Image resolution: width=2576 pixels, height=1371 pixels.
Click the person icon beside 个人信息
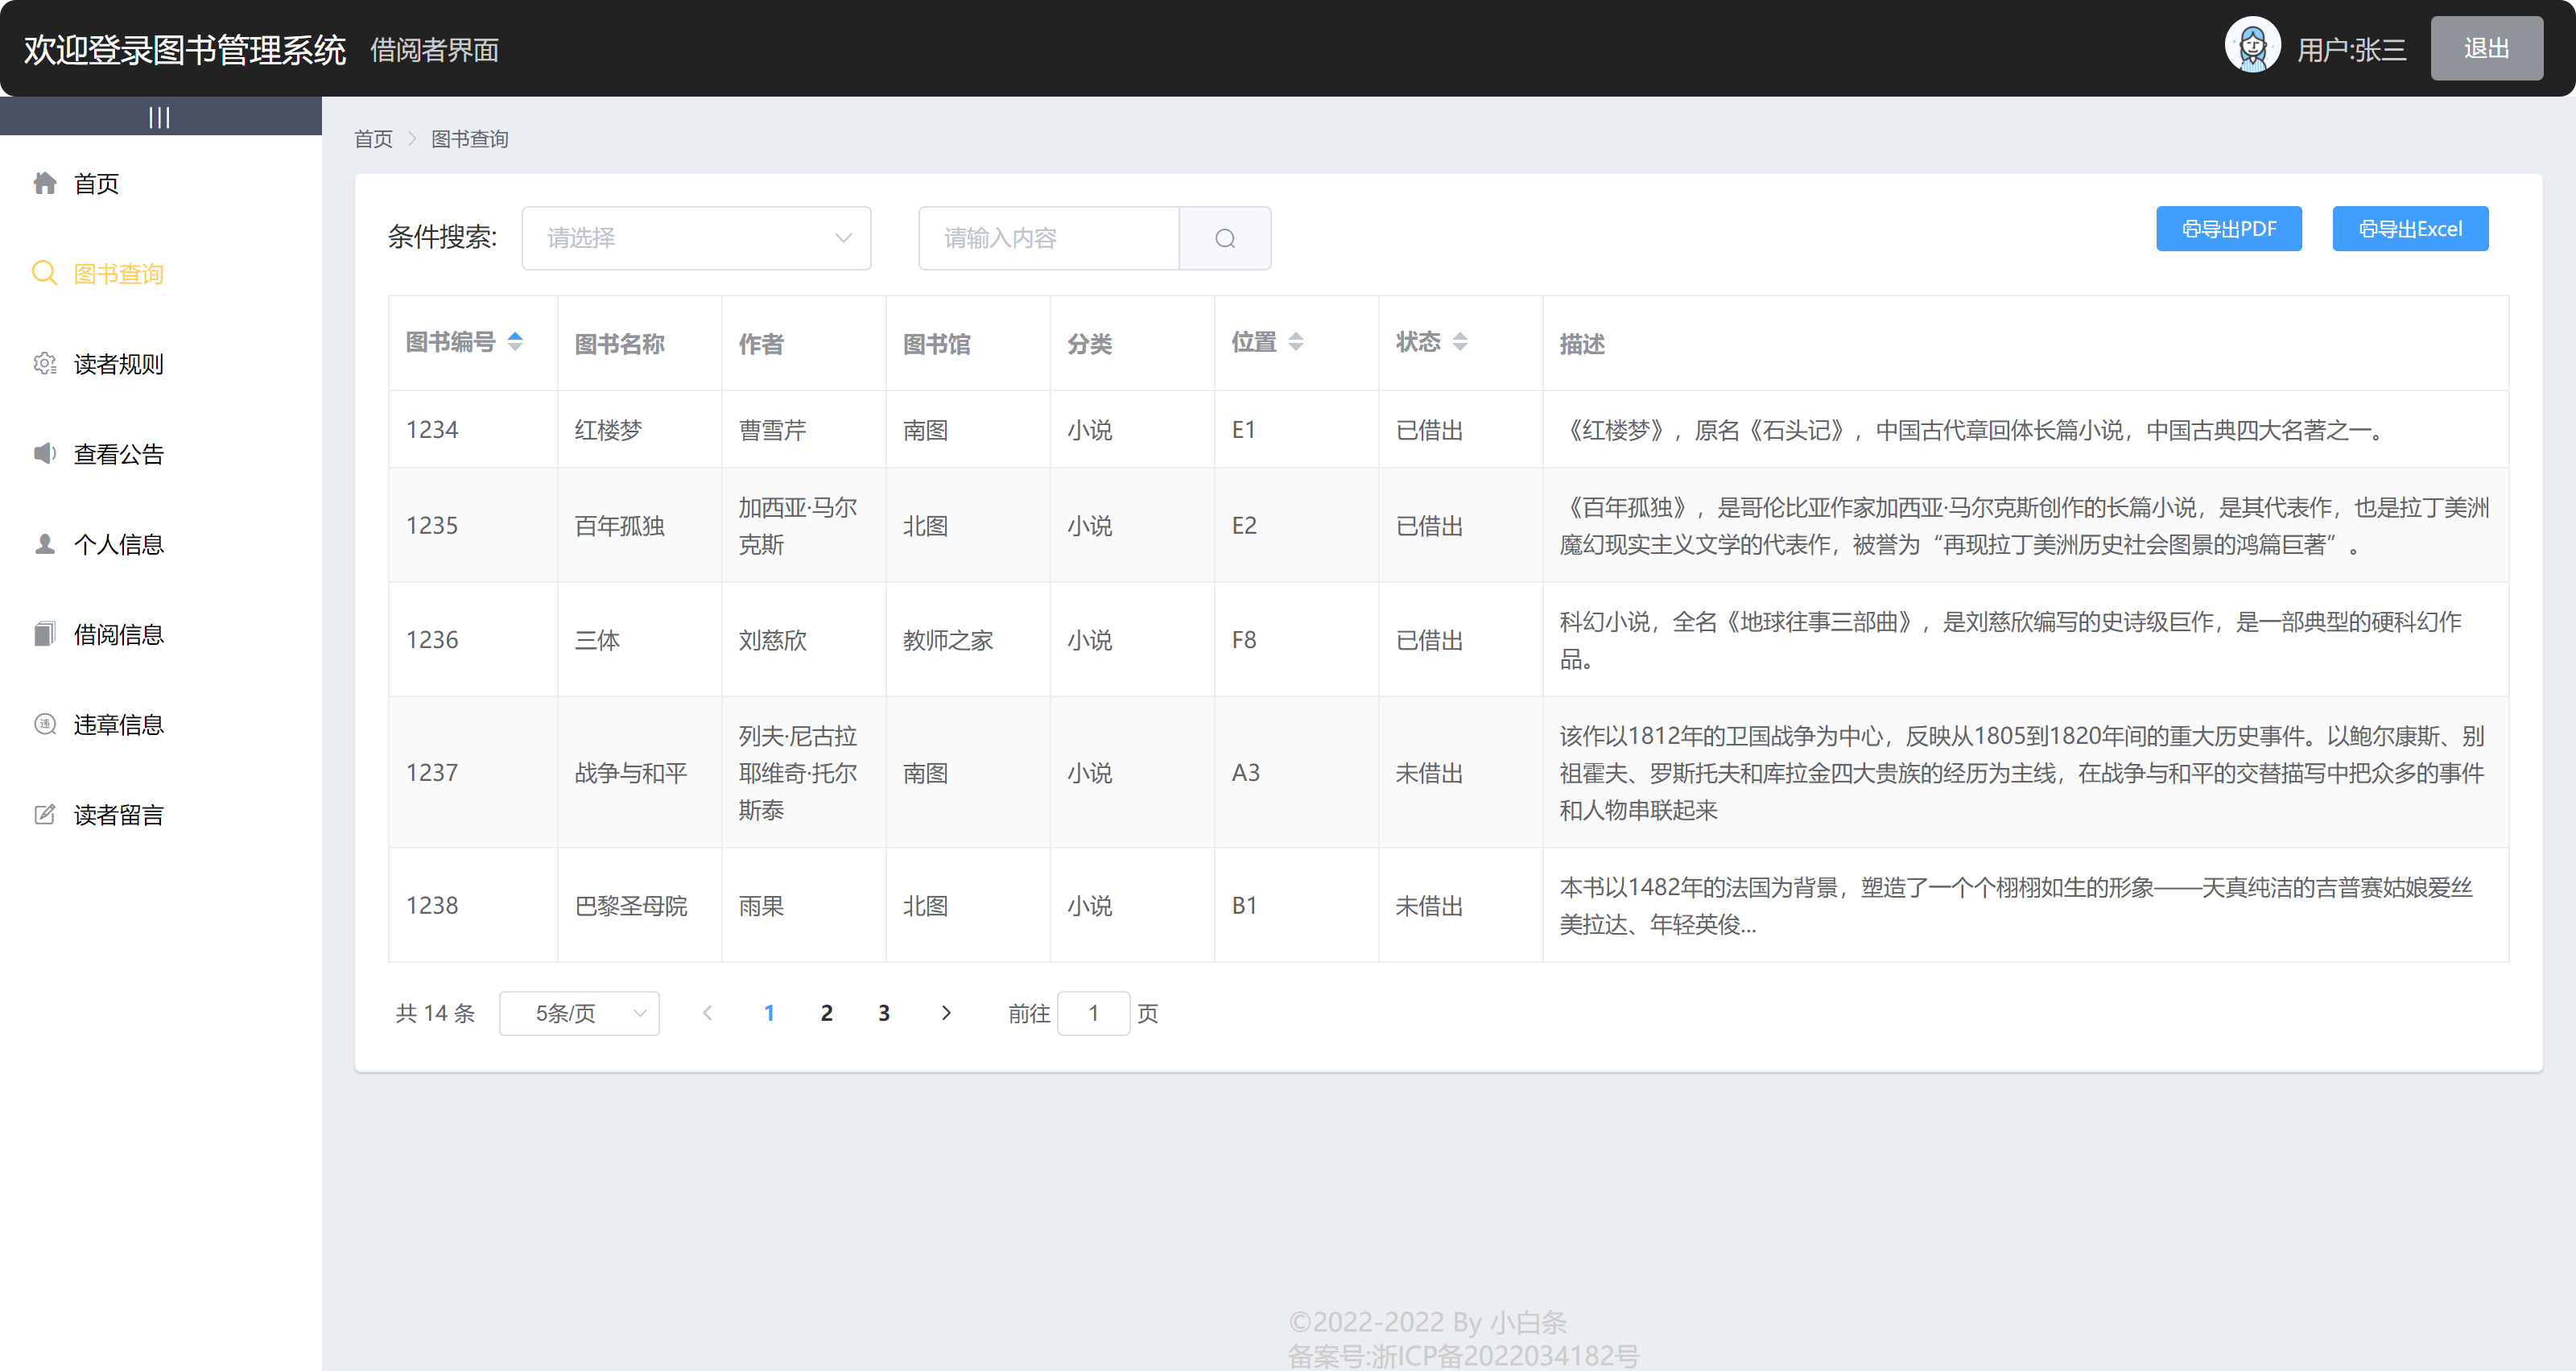(x=45, y=544)
